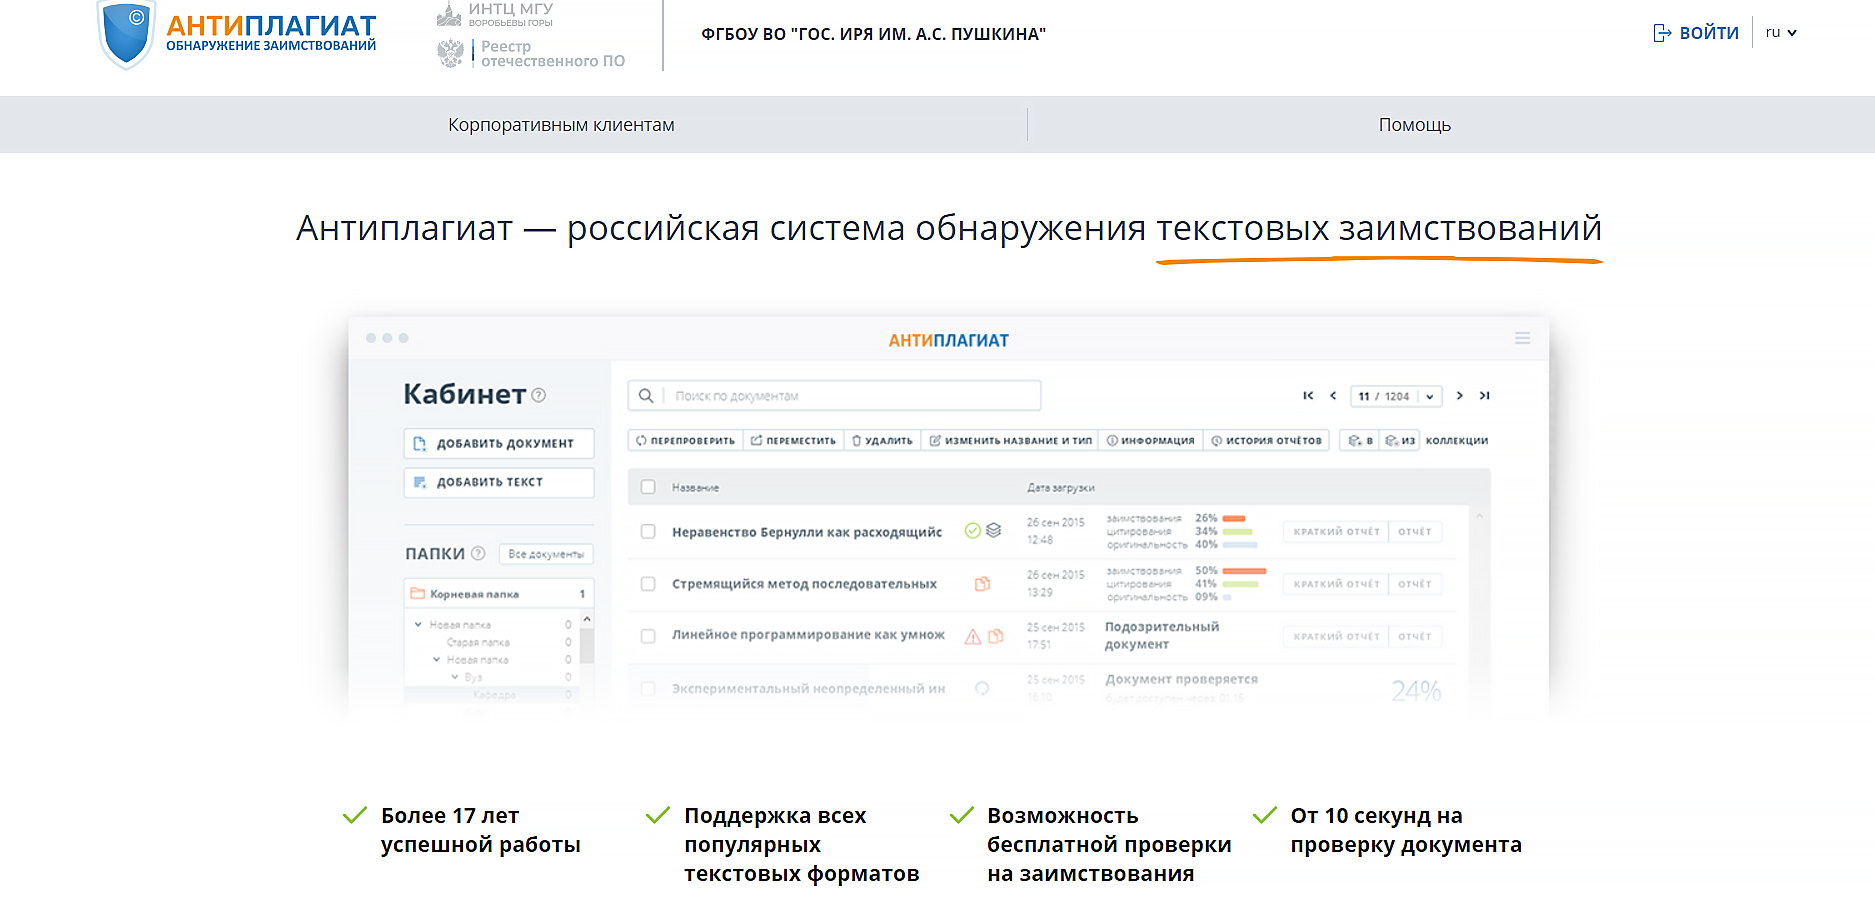
Task: Open the page selector dropdown 11 / 1204
Action: [x=1396, y=396]
